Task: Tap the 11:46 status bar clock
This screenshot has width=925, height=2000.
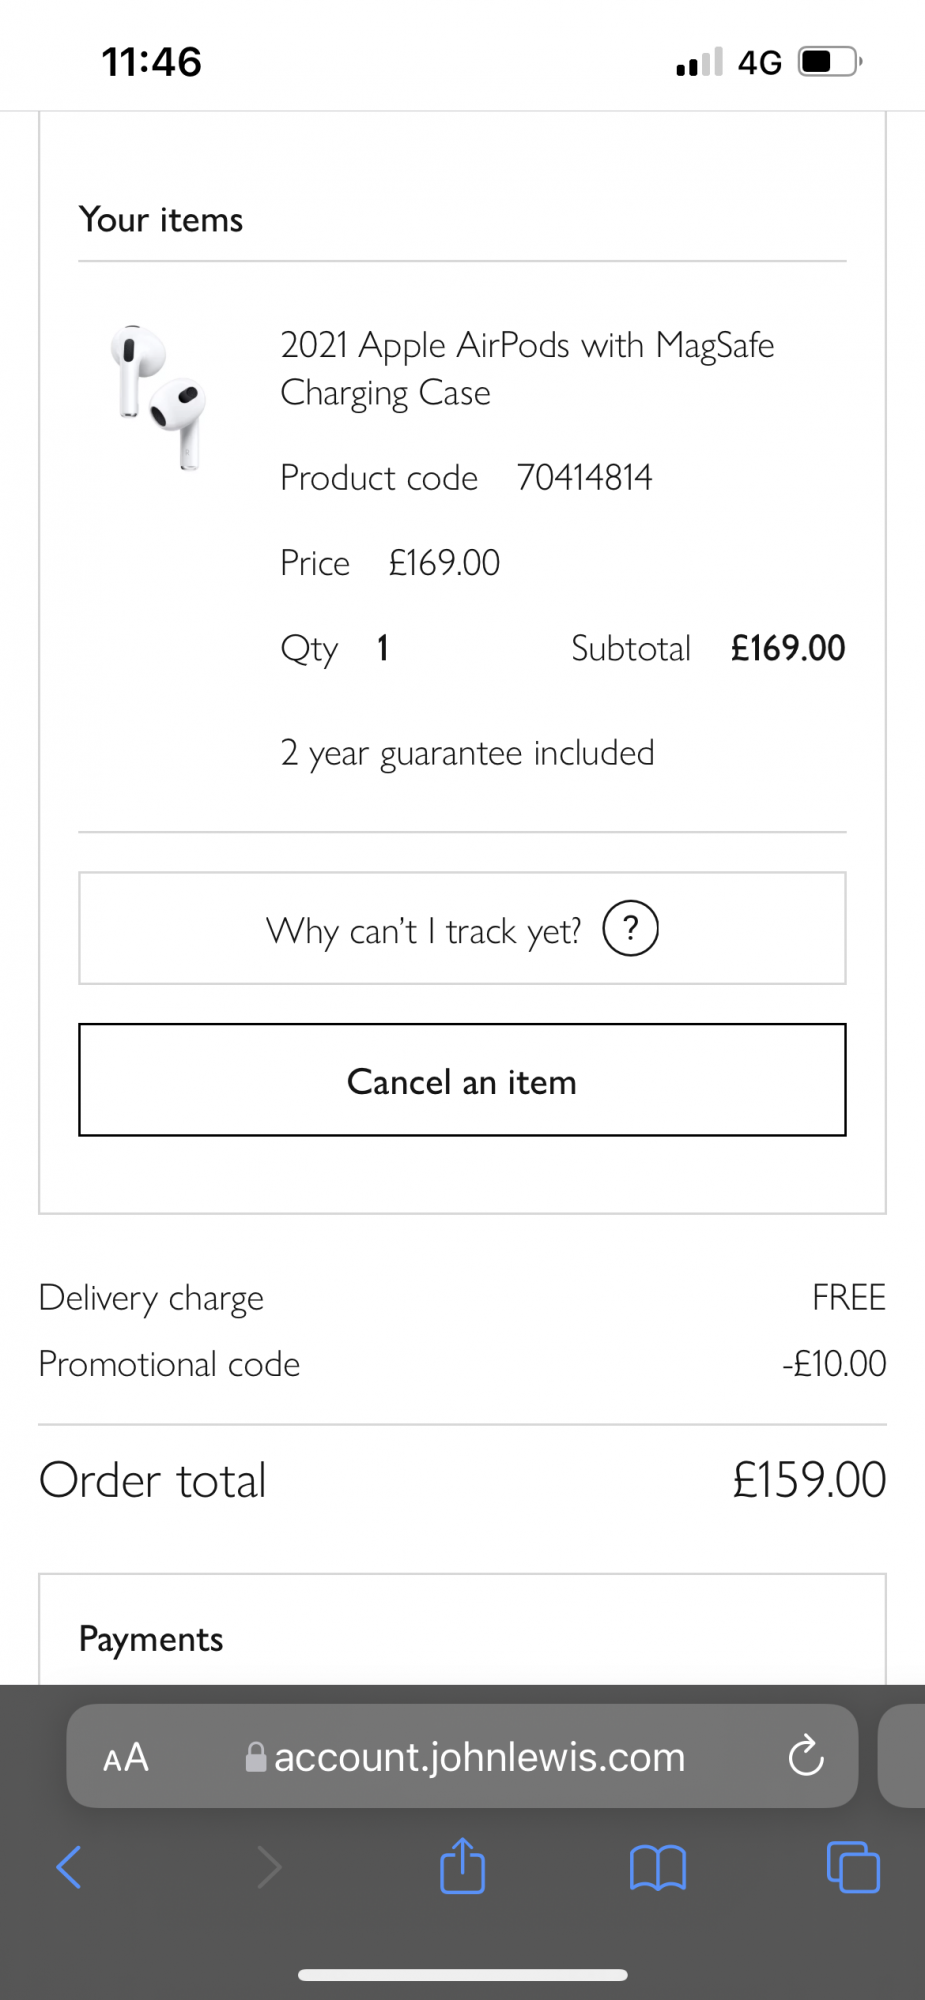Action: (x=152, y=62)
